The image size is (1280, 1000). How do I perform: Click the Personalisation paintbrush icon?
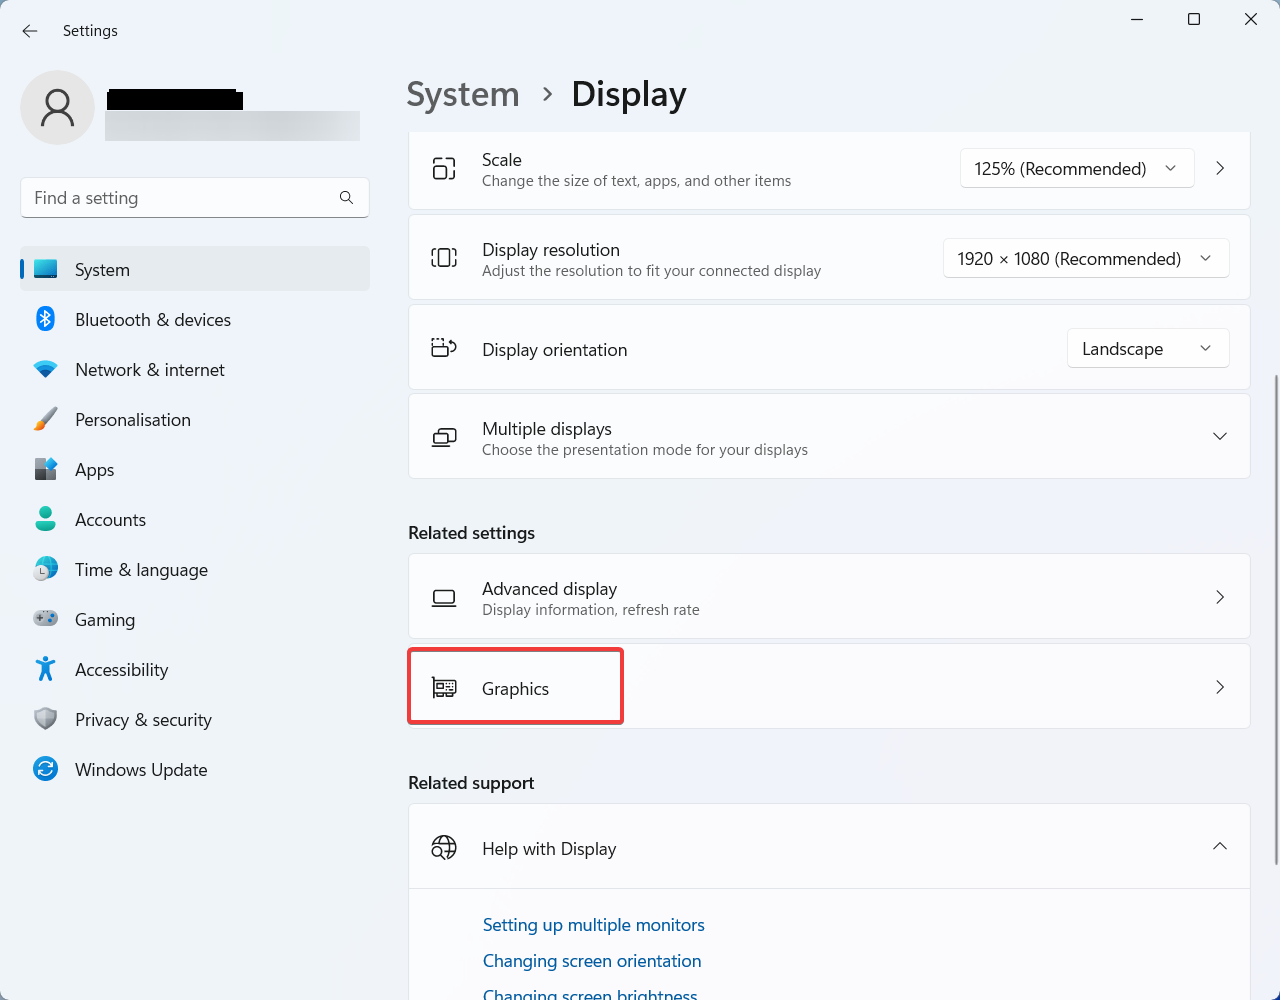pos(45,419)
